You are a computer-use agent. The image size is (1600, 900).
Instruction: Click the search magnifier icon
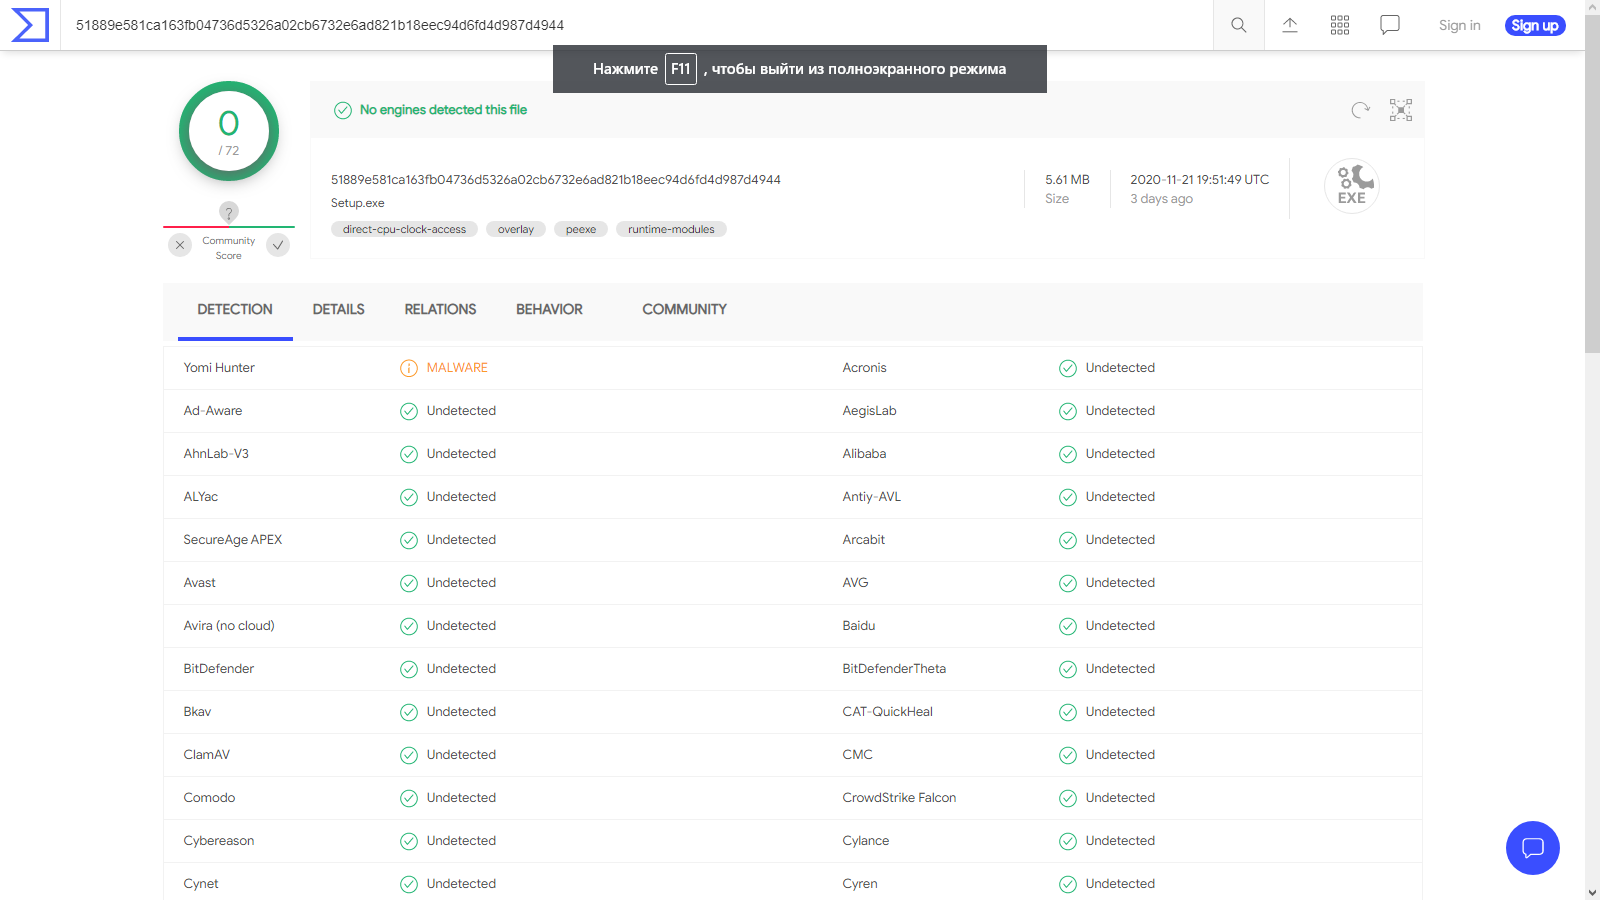tap(1238, 25)
